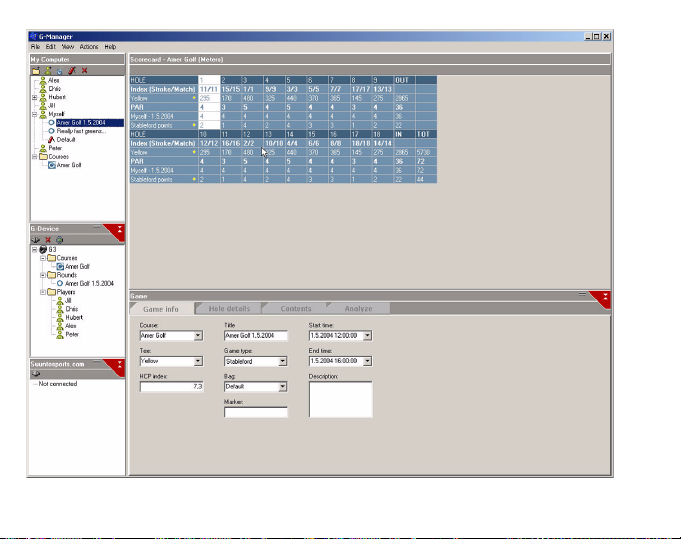
Task: Open the Course dropdown
Action: click(x=198, y=335)
